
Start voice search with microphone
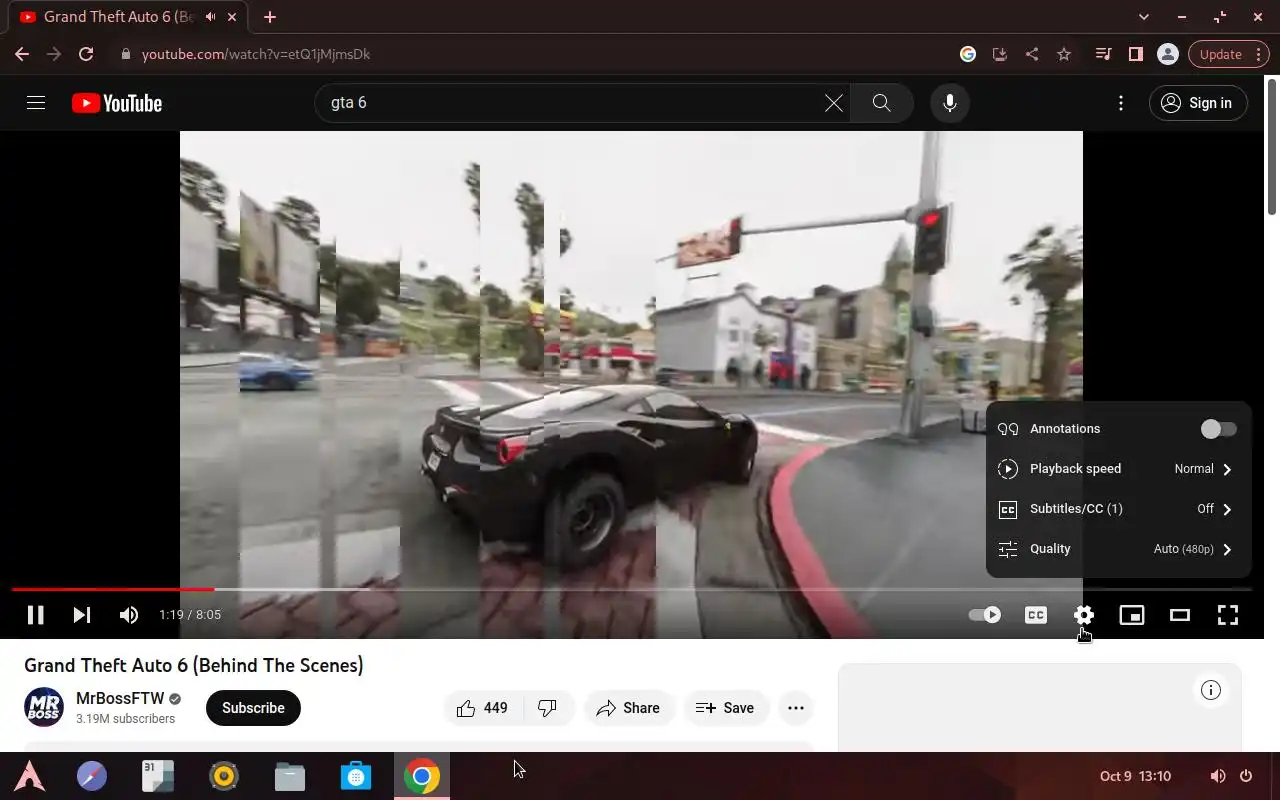pos(950,103)
